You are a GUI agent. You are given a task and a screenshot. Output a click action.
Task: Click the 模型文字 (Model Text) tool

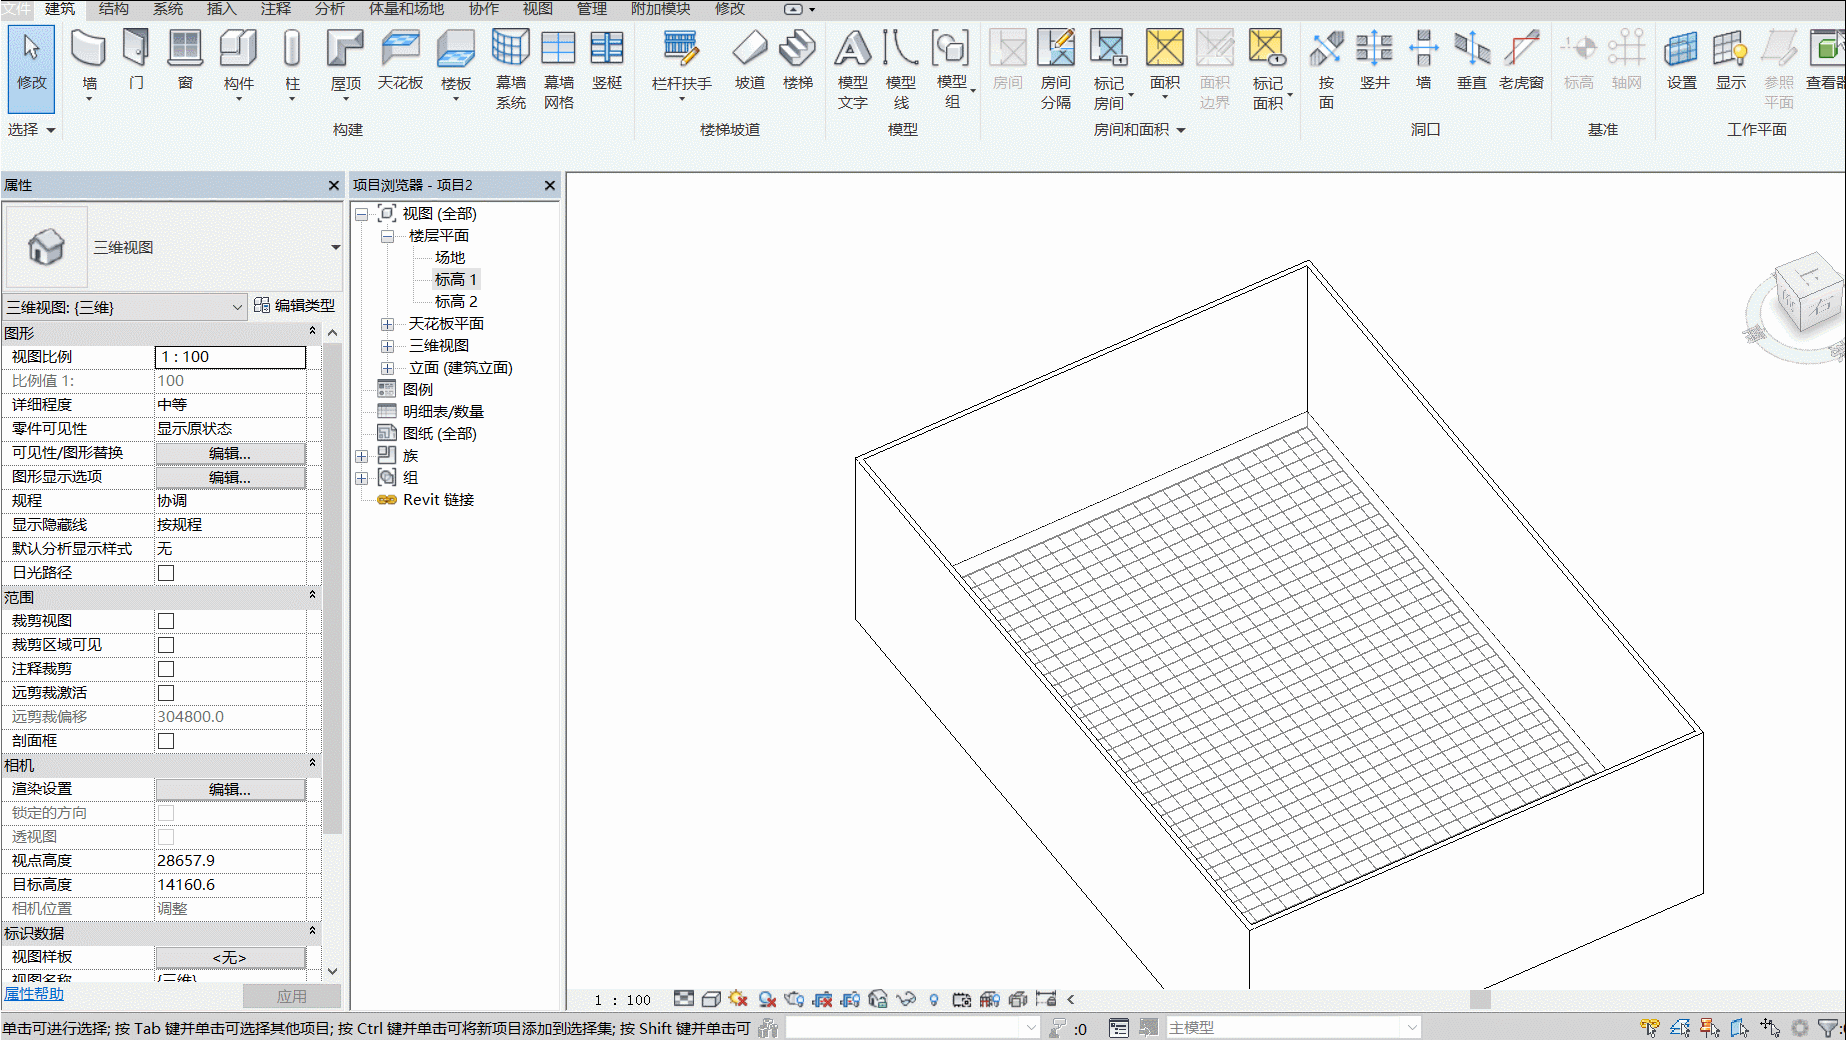[853, 68]
